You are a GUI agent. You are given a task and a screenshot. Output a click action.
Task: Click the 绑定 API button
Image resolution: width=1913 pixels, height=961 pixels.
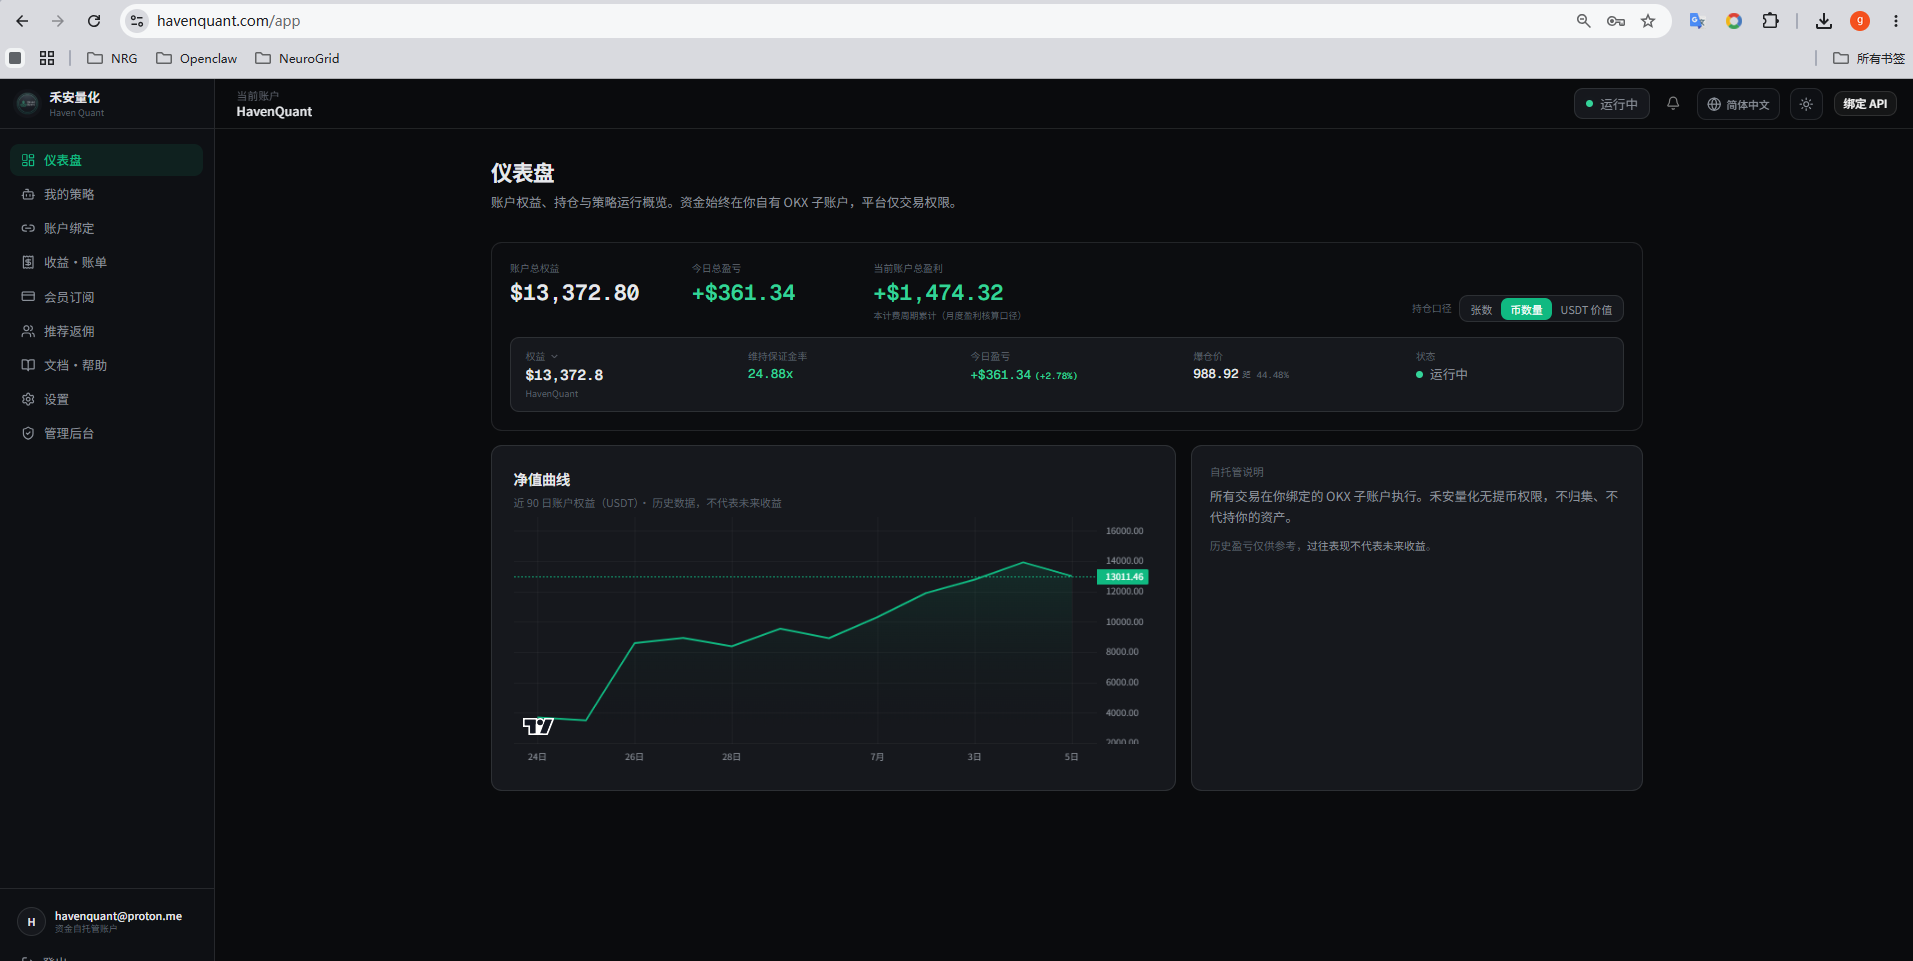1865,104
